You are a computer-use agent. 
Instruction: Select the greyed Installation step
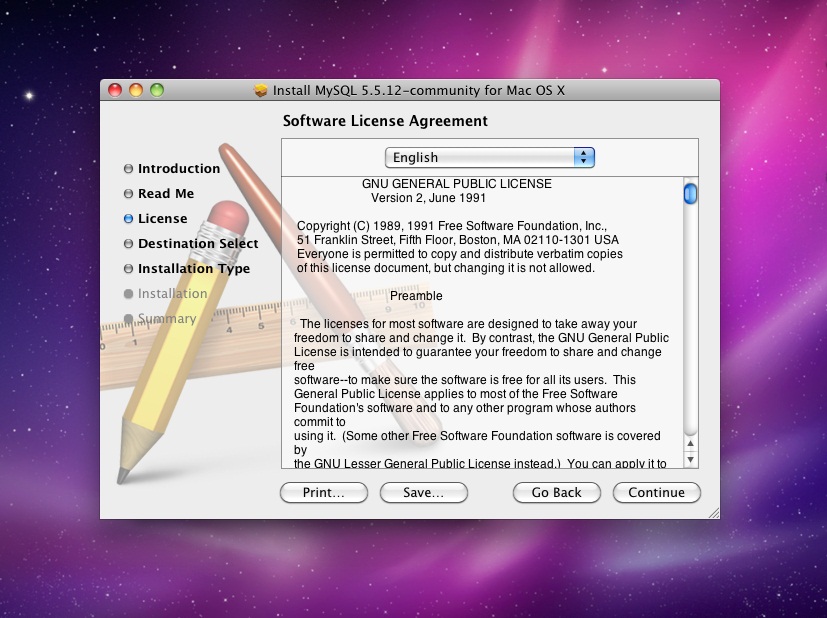tap(166, 294)
